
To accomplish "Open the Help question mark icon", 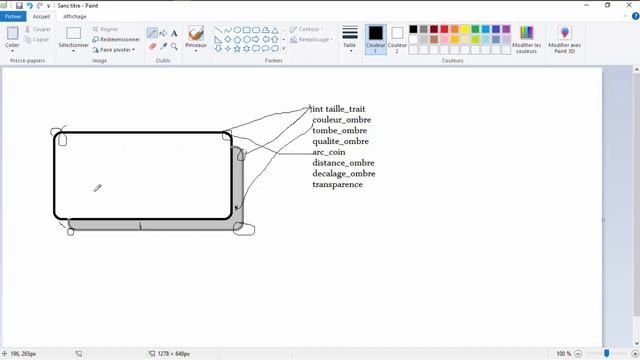I will (636, 16).
